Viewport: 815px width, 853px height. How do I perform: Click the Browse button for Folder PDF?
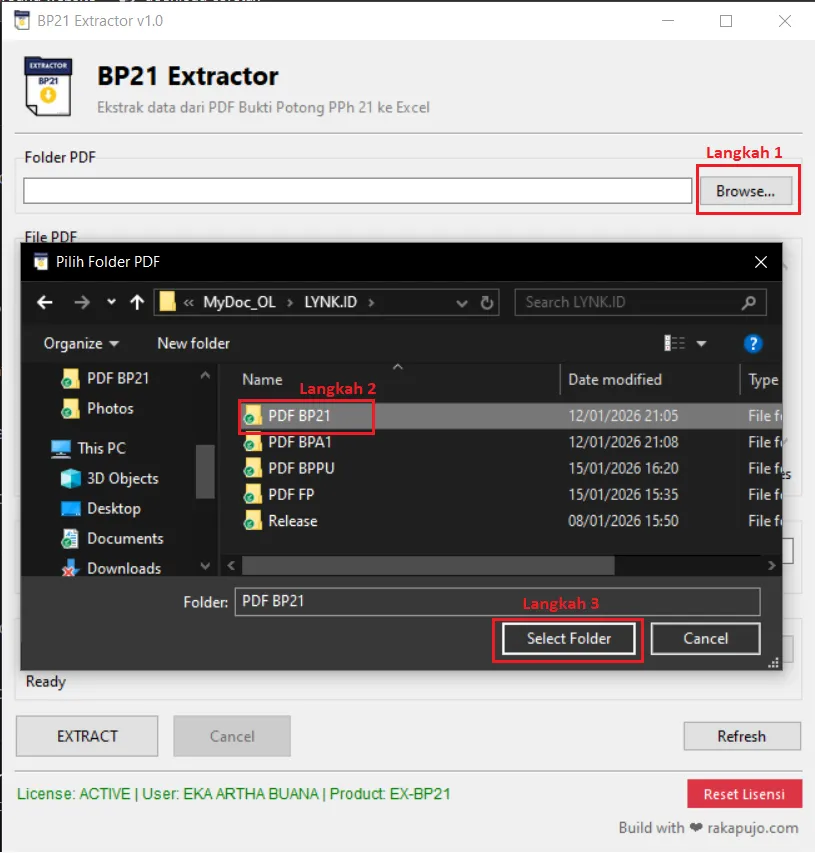(x=745, y=190)
